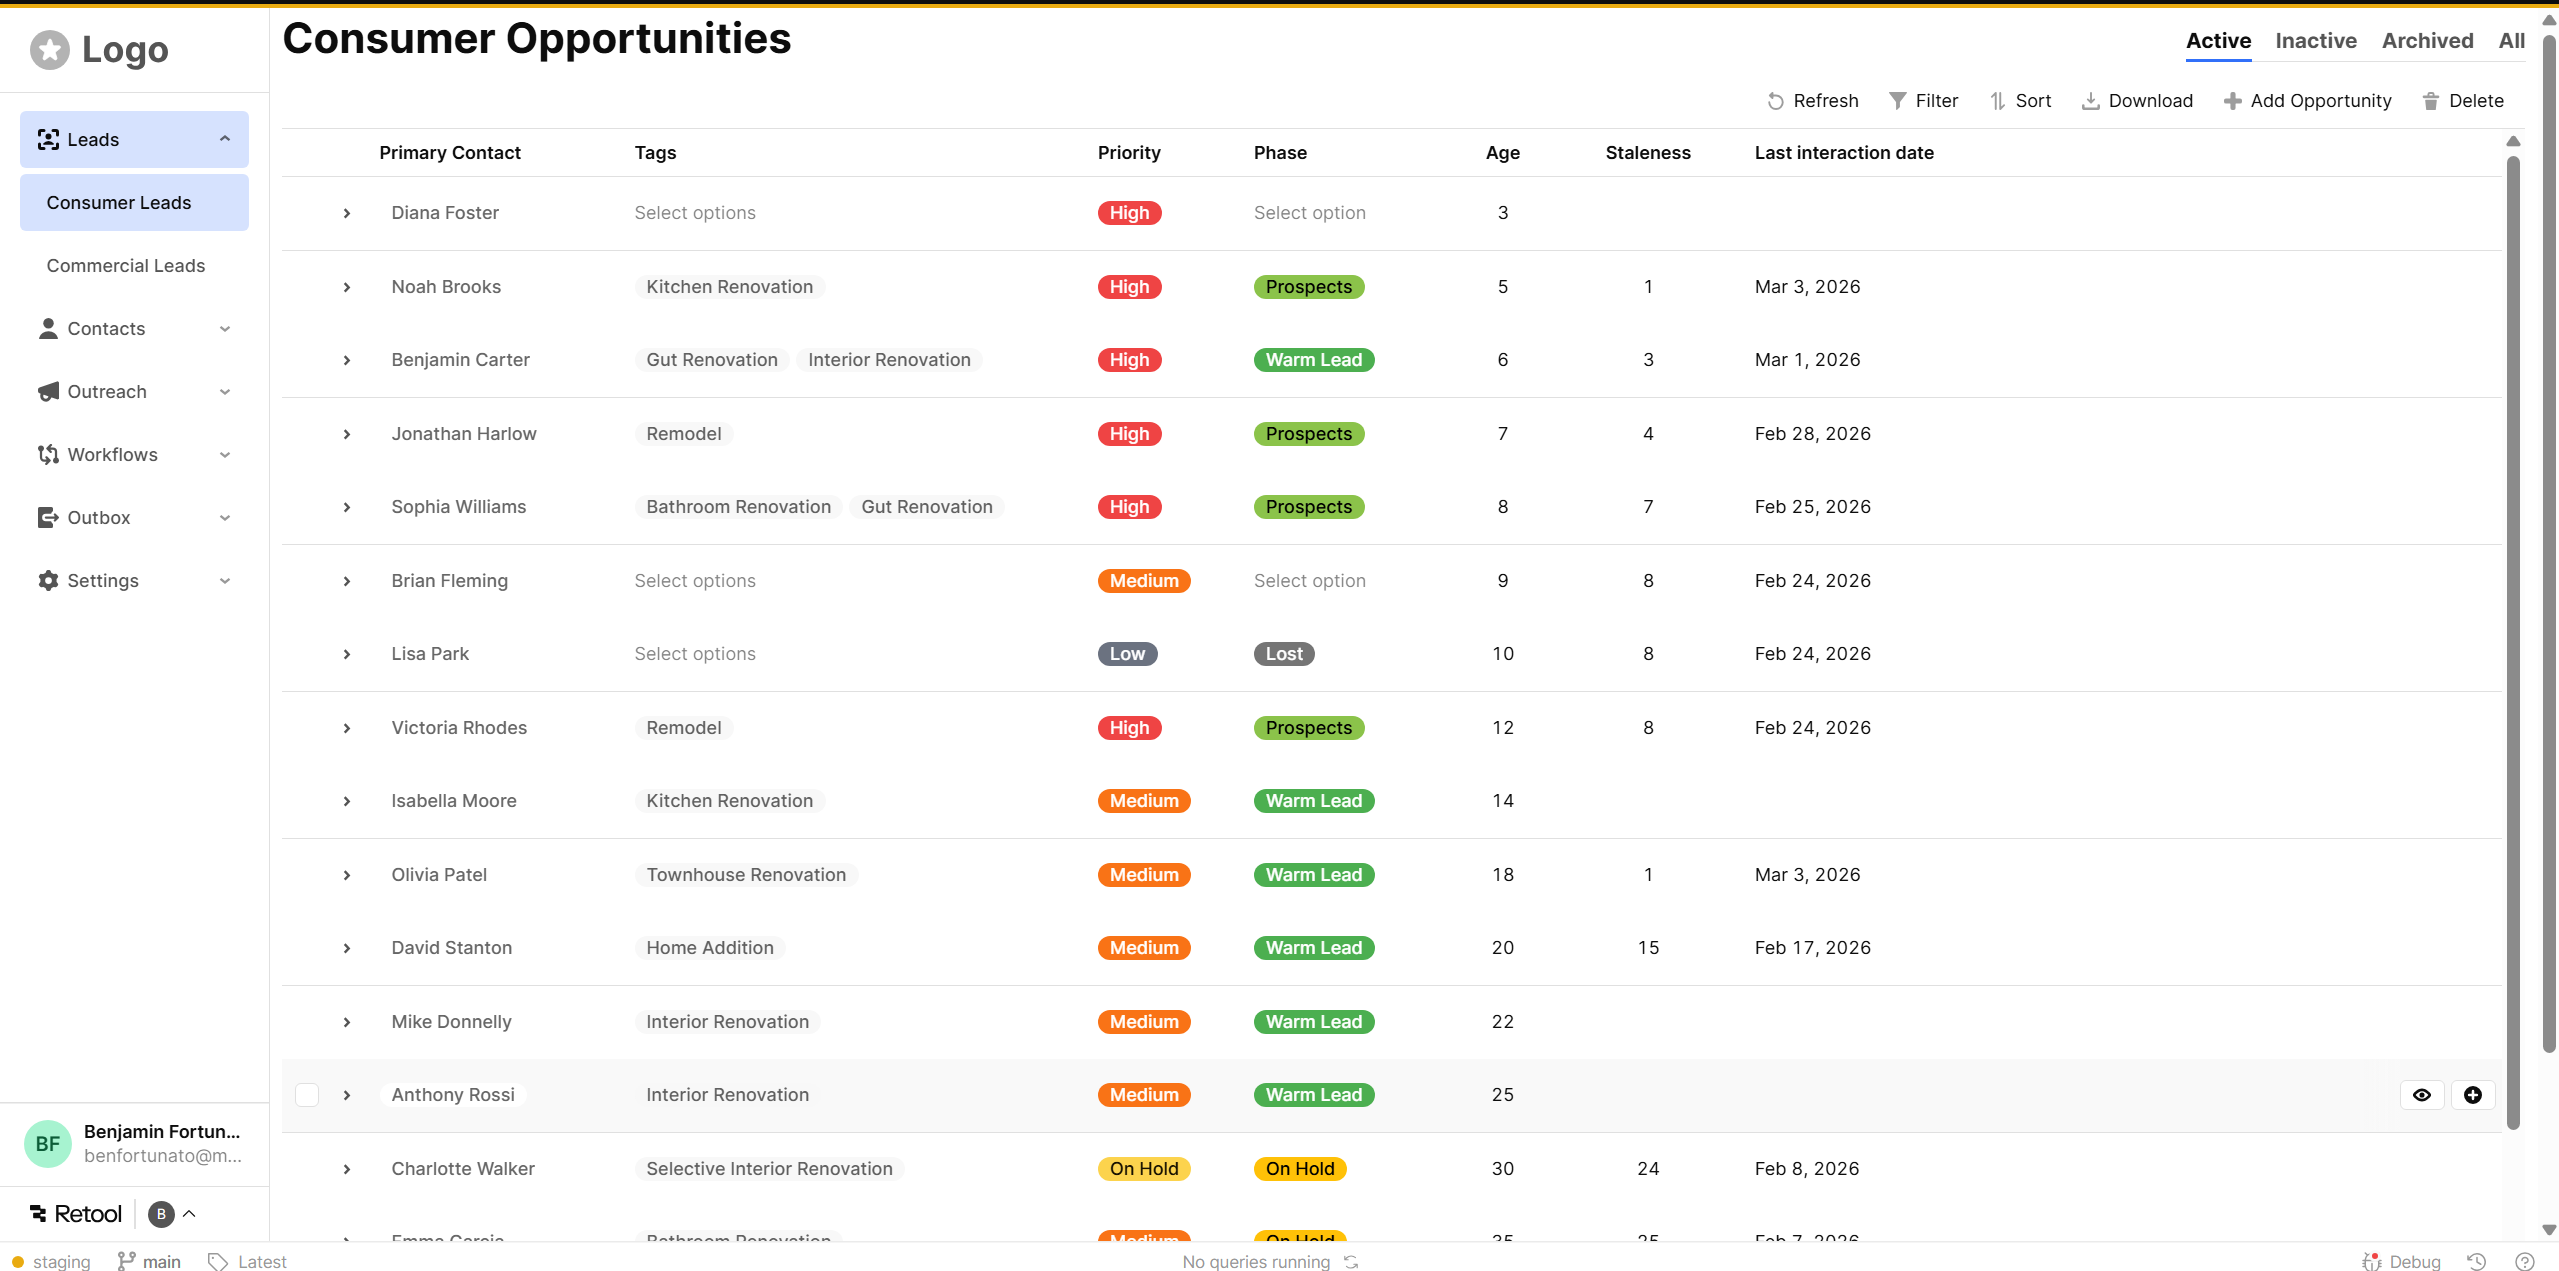Click the help question mark icon
Screen dimensions: 2559x1271
click(x=2525, y=1262)
